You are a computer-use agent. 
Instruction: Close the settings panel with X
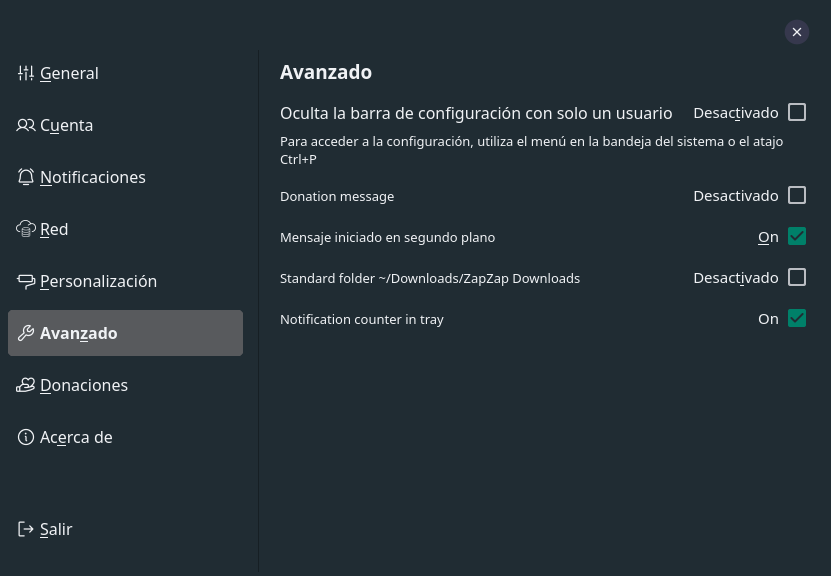click(797, 32)
